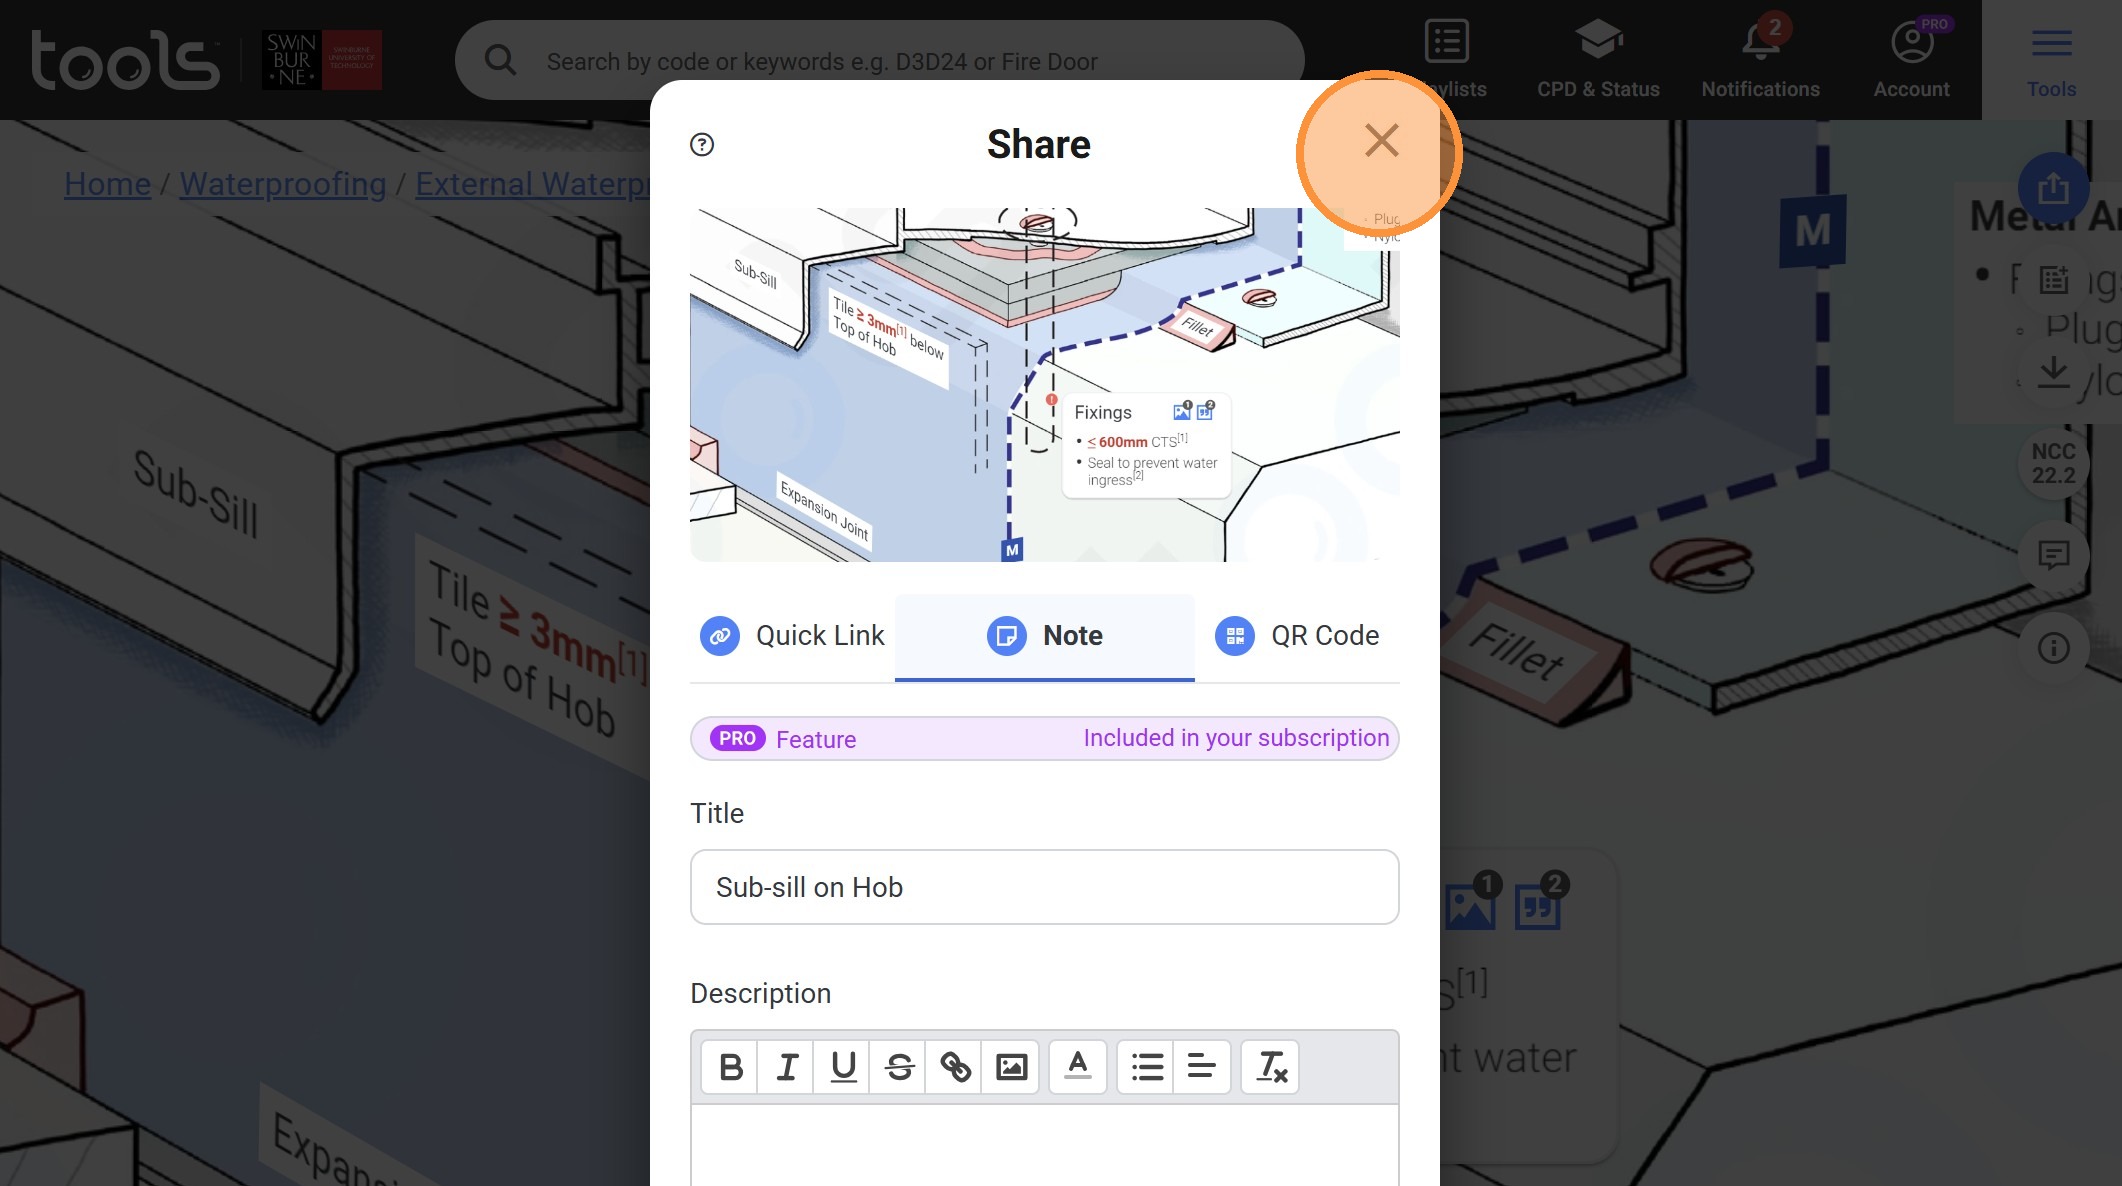Open the Home breadcrumb link
This screenshot has height=1186, width=2122.
click(107, 184)
